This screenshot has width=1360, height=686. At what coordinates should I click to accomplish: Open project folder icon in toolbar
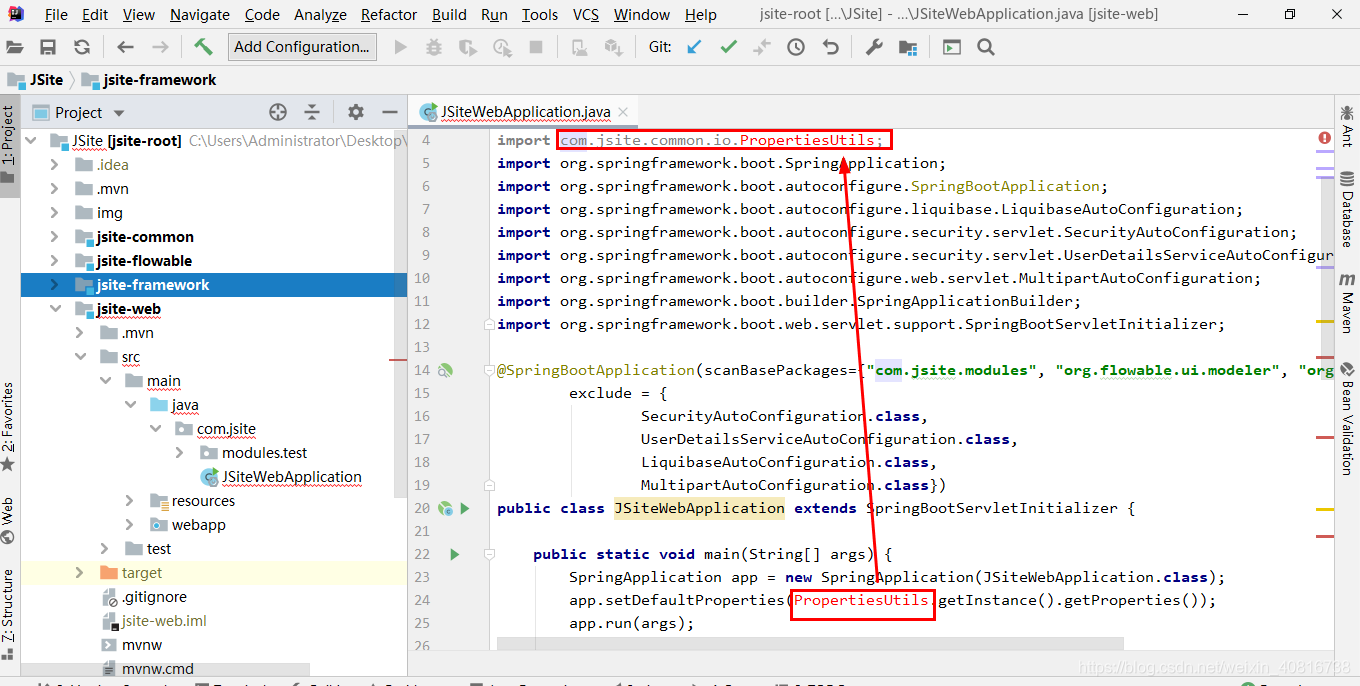[x=15, y=47]
